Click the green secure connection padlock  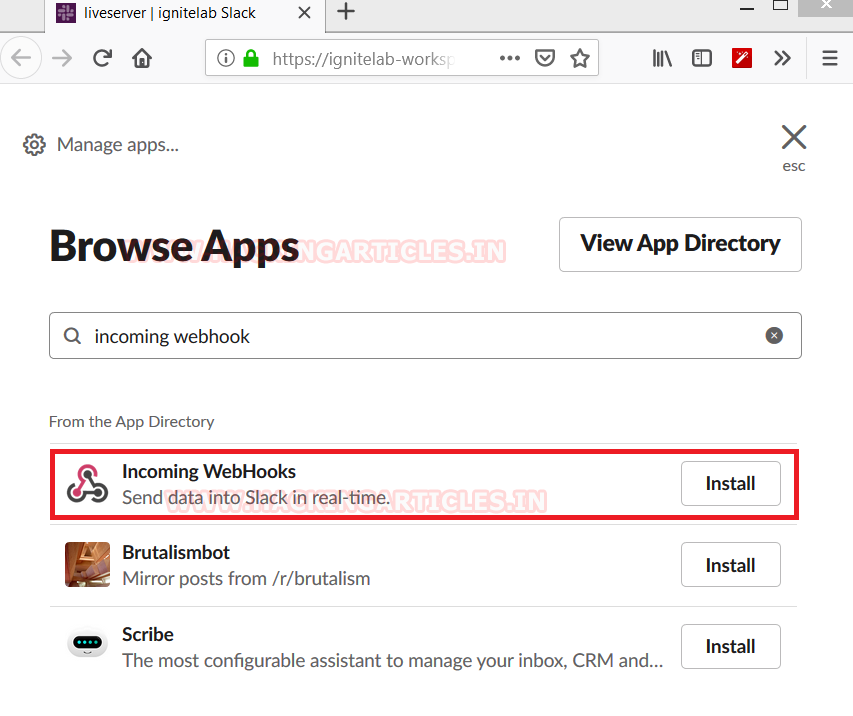pyautogui.click(x=251, y=58)
